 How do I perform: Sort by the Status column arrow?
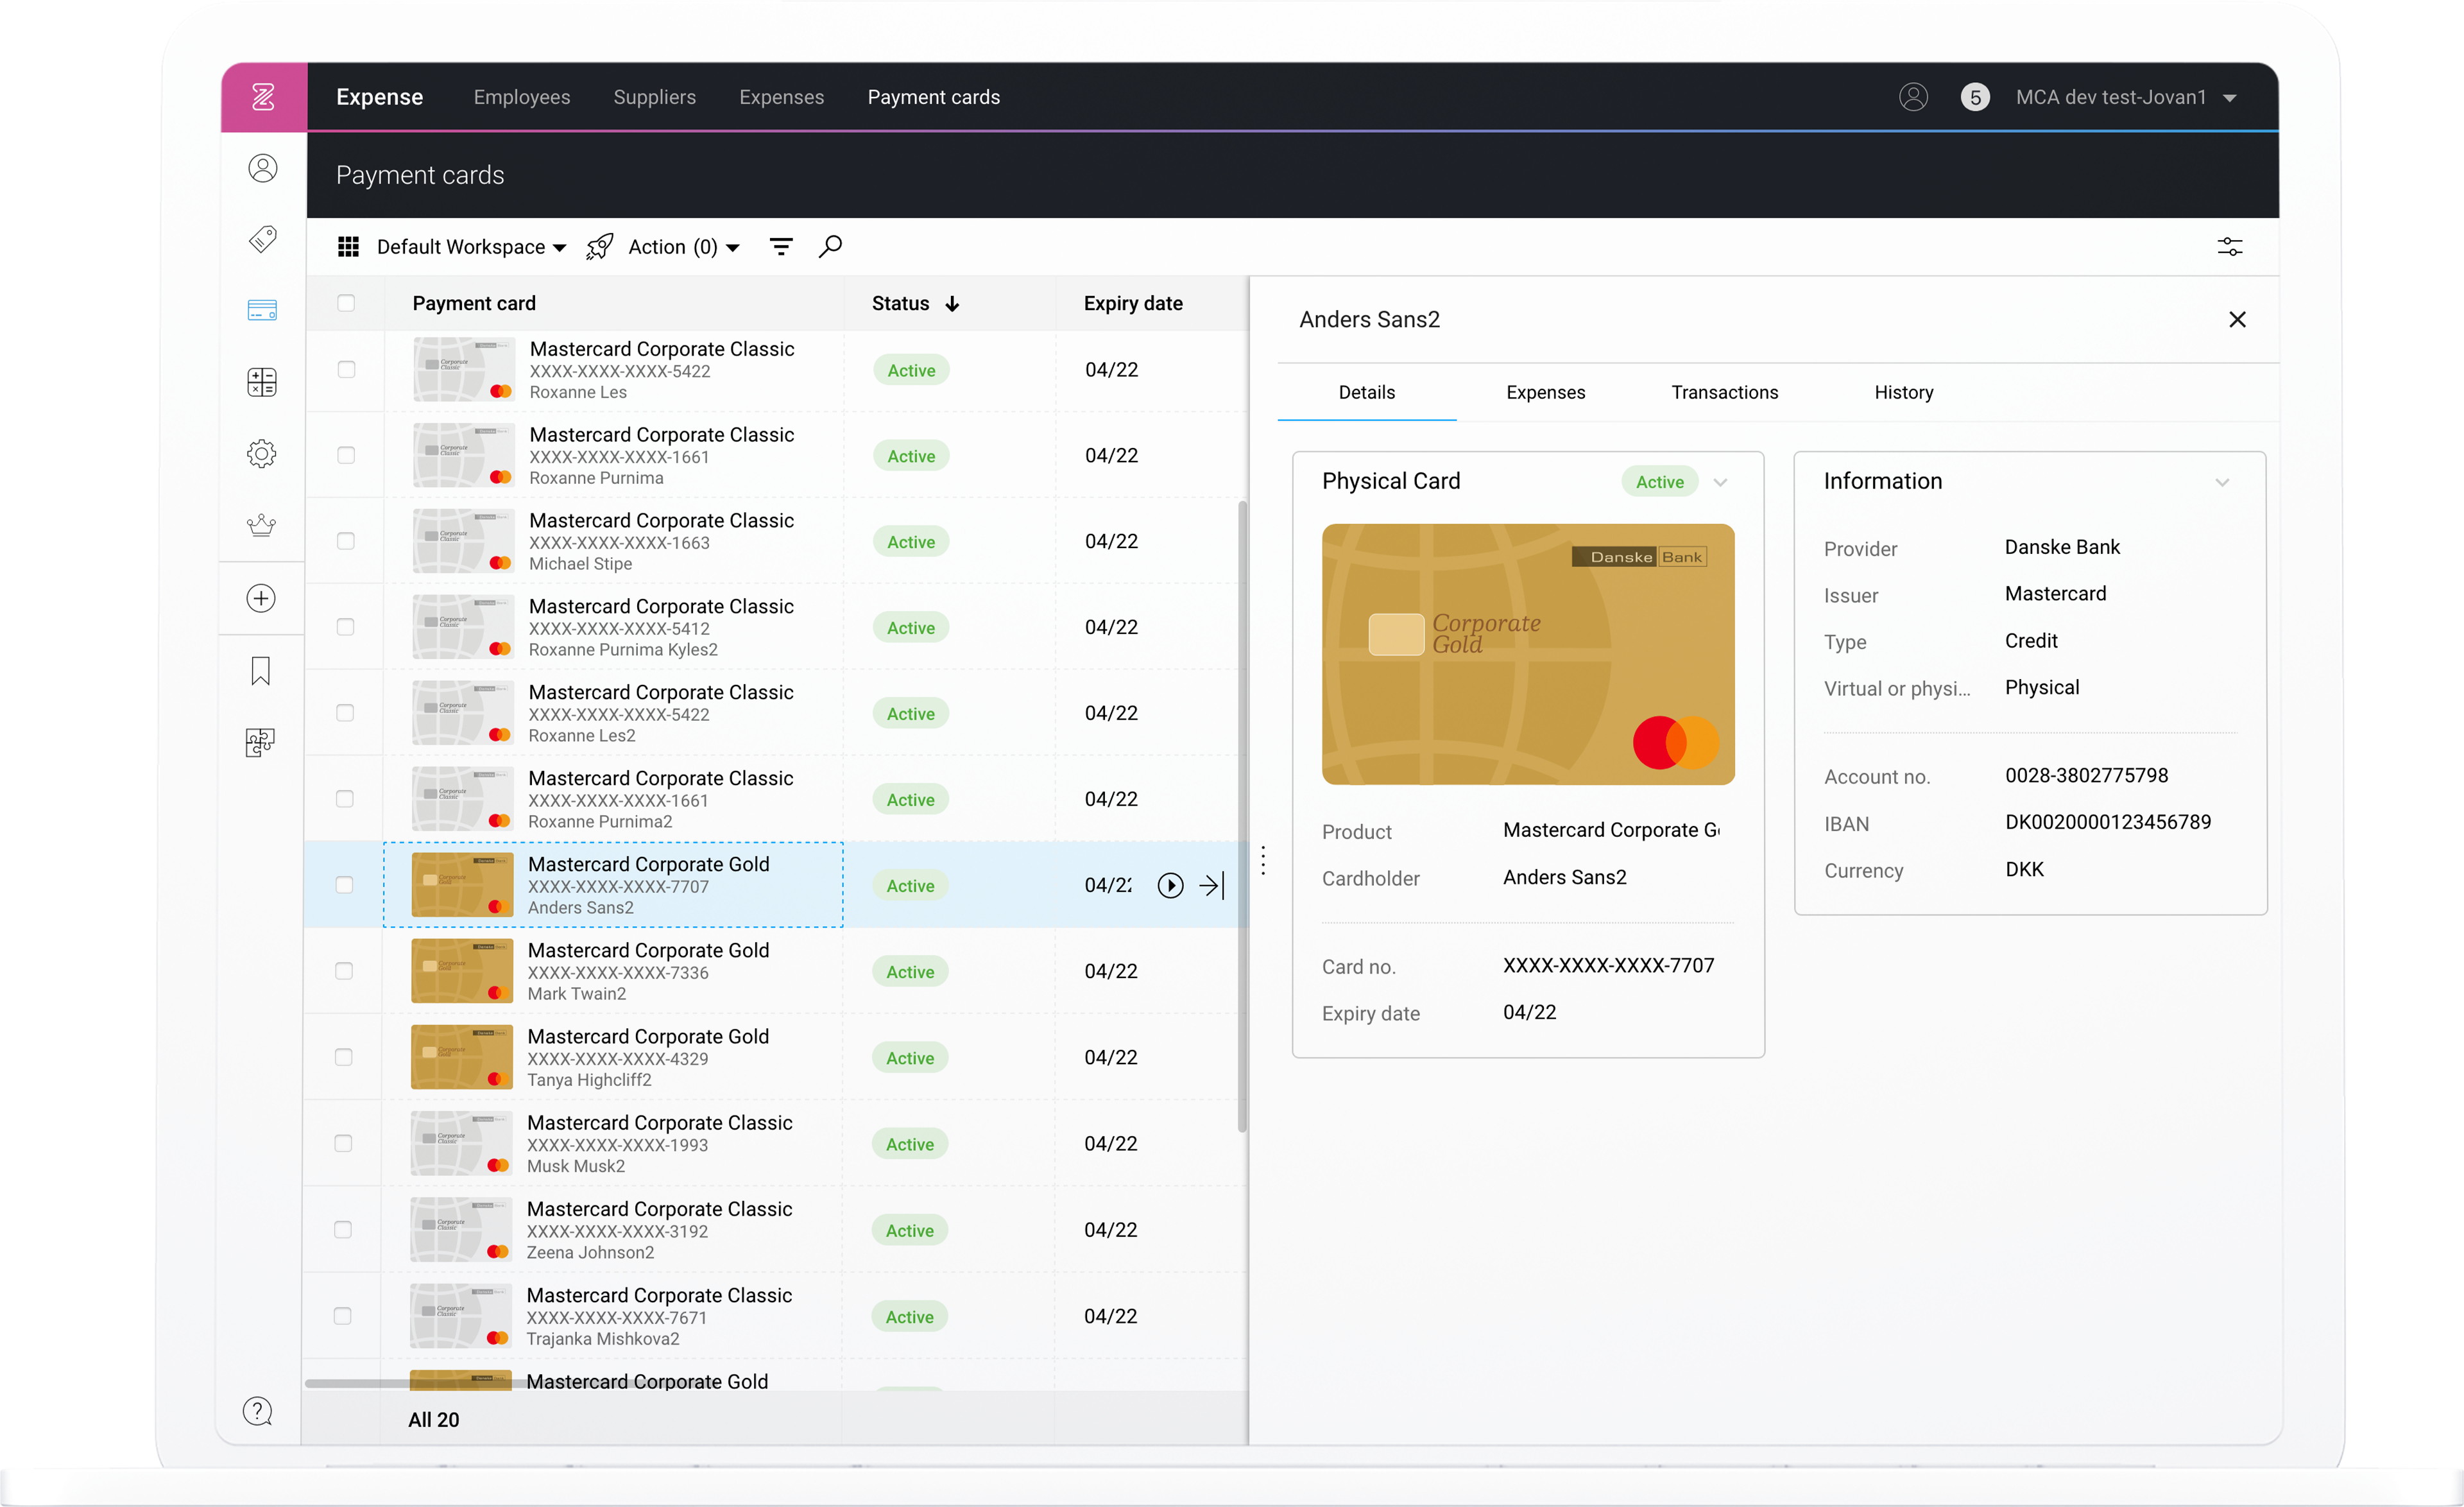coord(952,303)
